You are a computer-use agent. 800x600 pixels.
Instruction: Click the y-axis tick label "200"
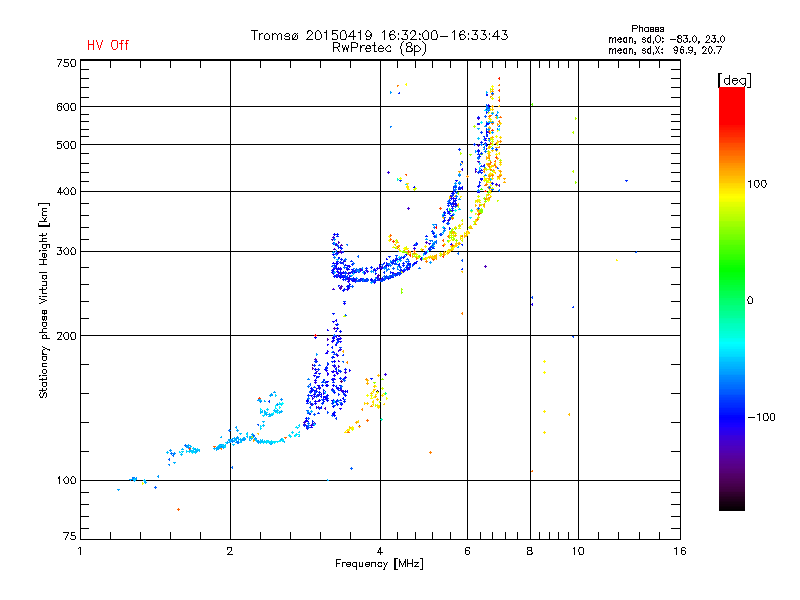click(67, 336)
